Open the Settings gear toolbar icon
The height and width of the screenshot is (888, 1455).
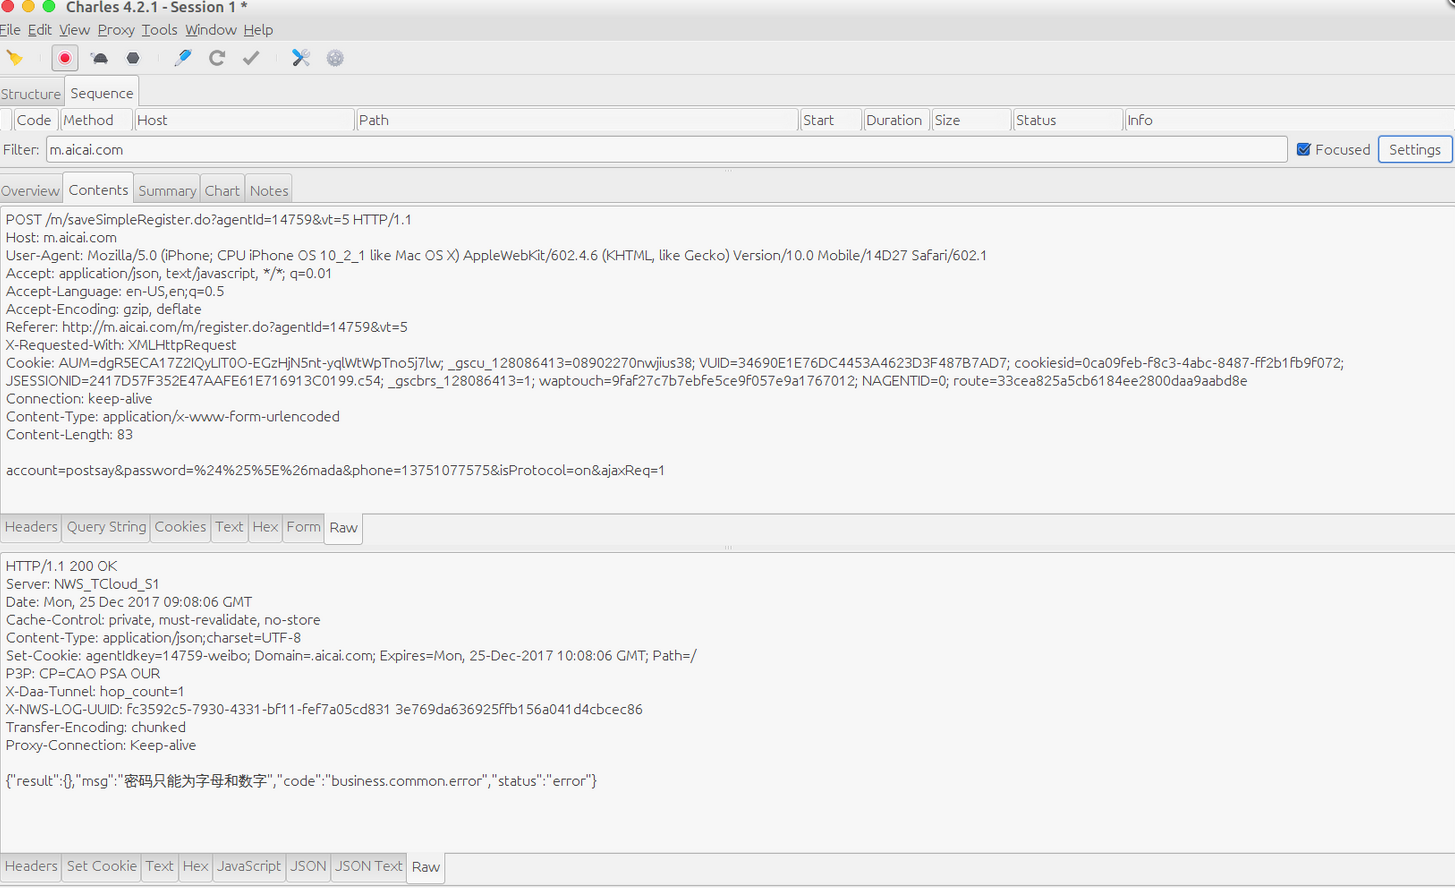(335, 58)
